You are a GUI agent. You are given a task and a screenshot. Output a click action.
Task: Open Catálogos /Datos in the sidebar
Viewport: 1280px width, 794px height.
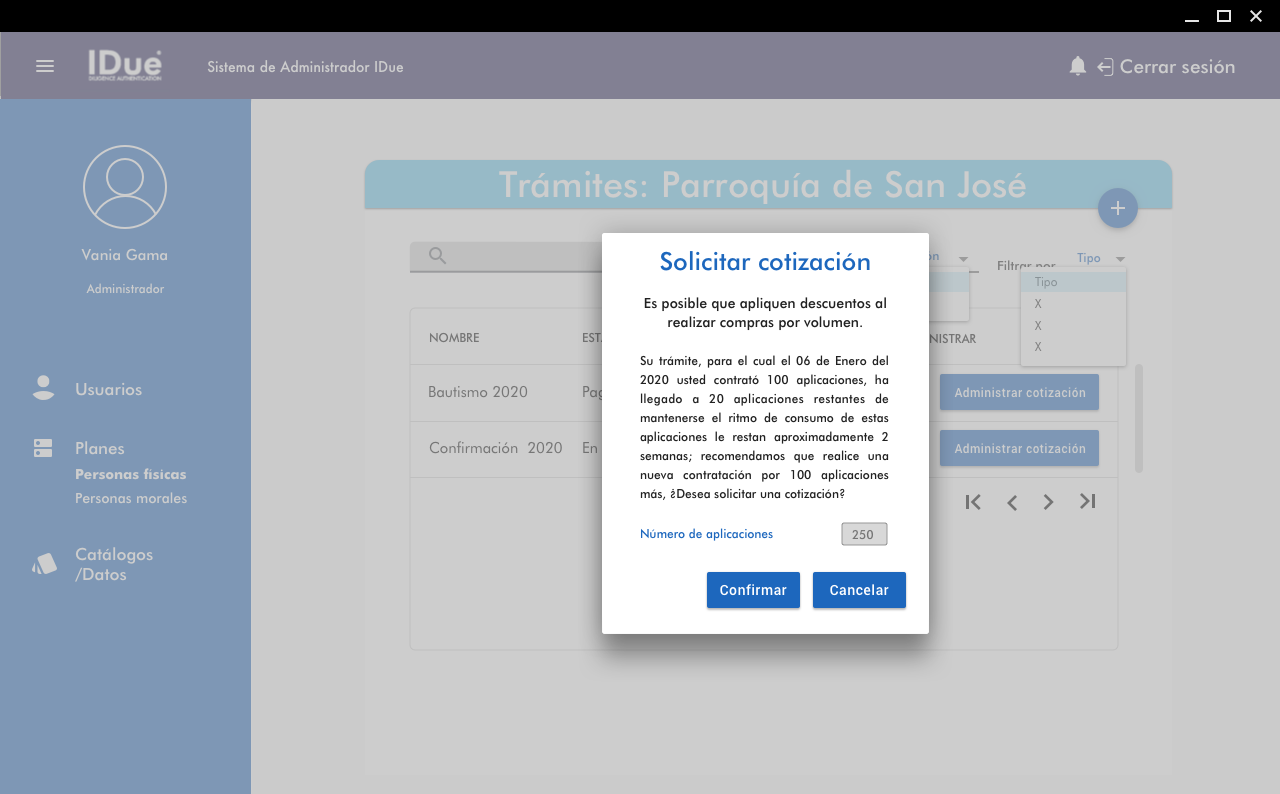113,564
